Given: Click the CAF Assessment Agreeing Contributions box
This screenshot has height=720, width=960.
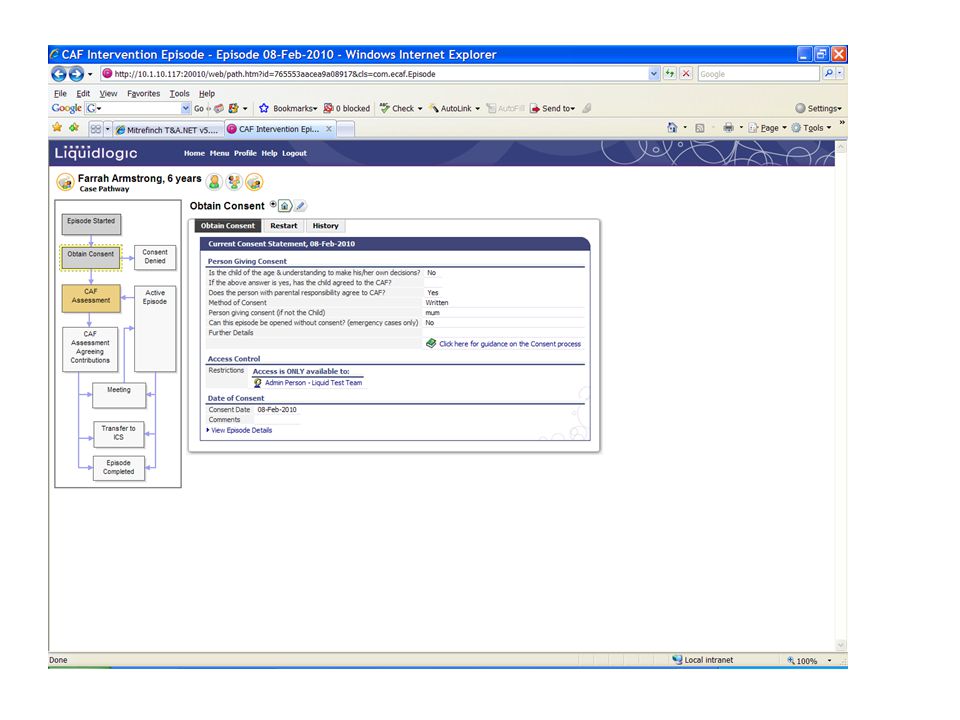Looking at the screenshot, I should coord(90,348).
